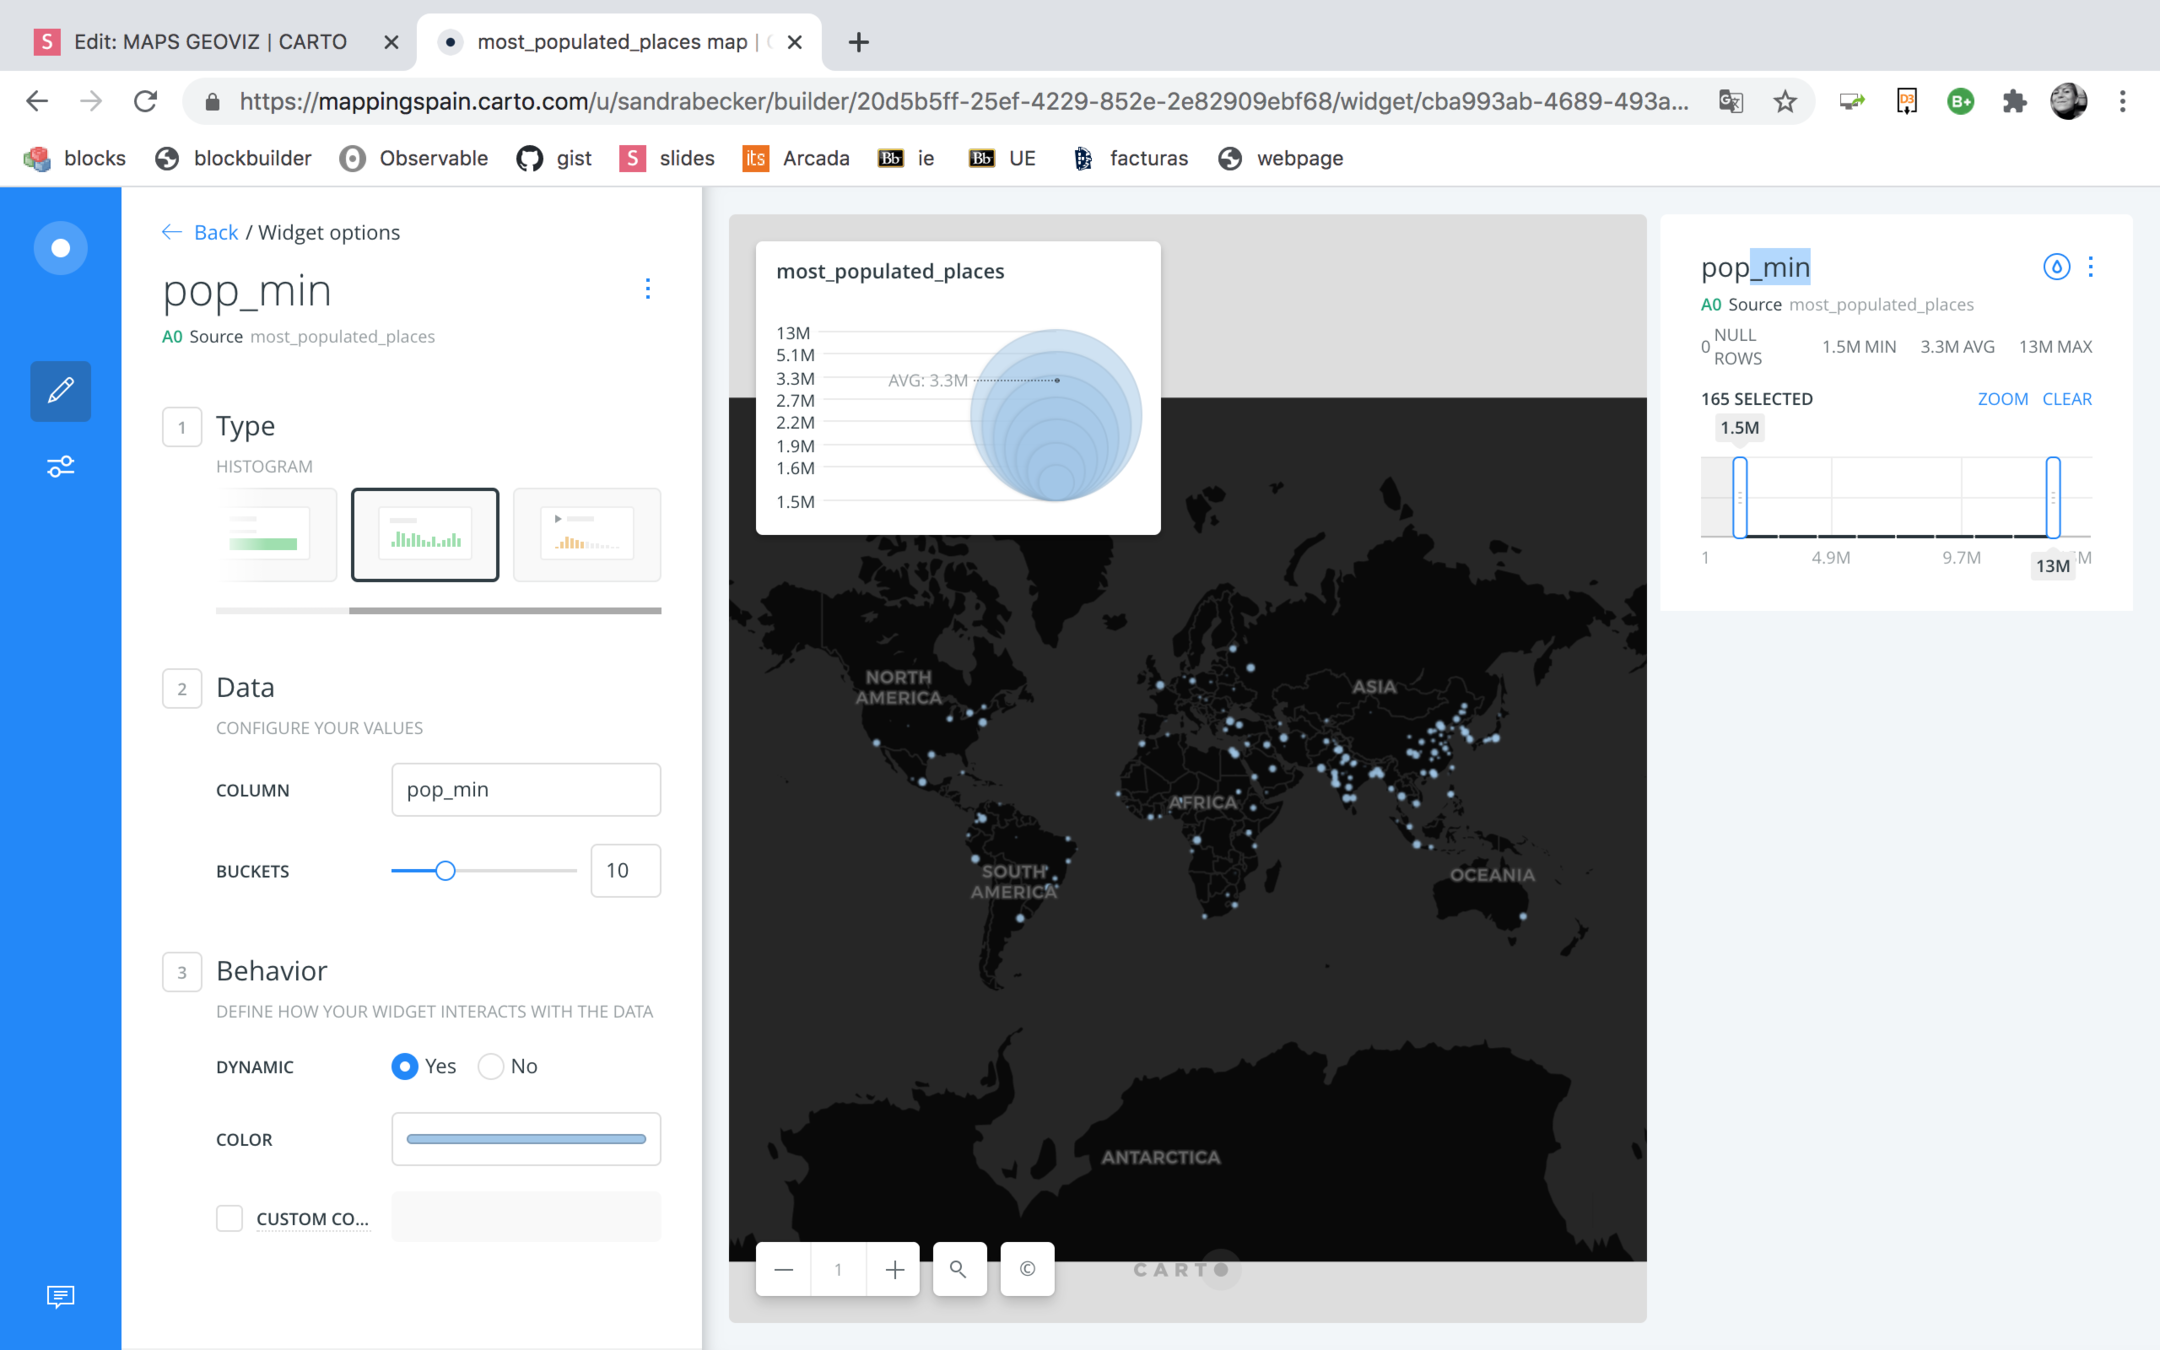
Task: Bookmark page with the star icon
Action: pos(1785,101)
